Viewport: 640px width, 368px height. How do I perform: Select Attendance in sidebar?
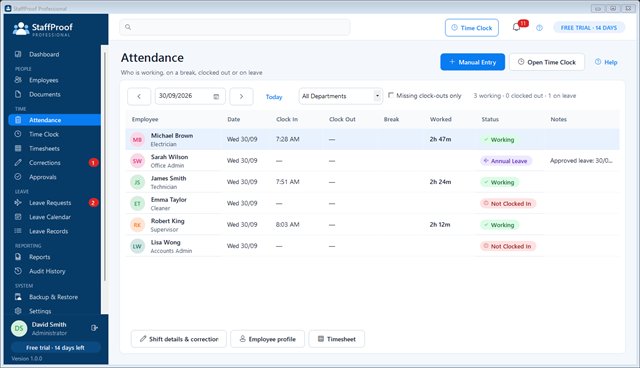click(54, 120)
